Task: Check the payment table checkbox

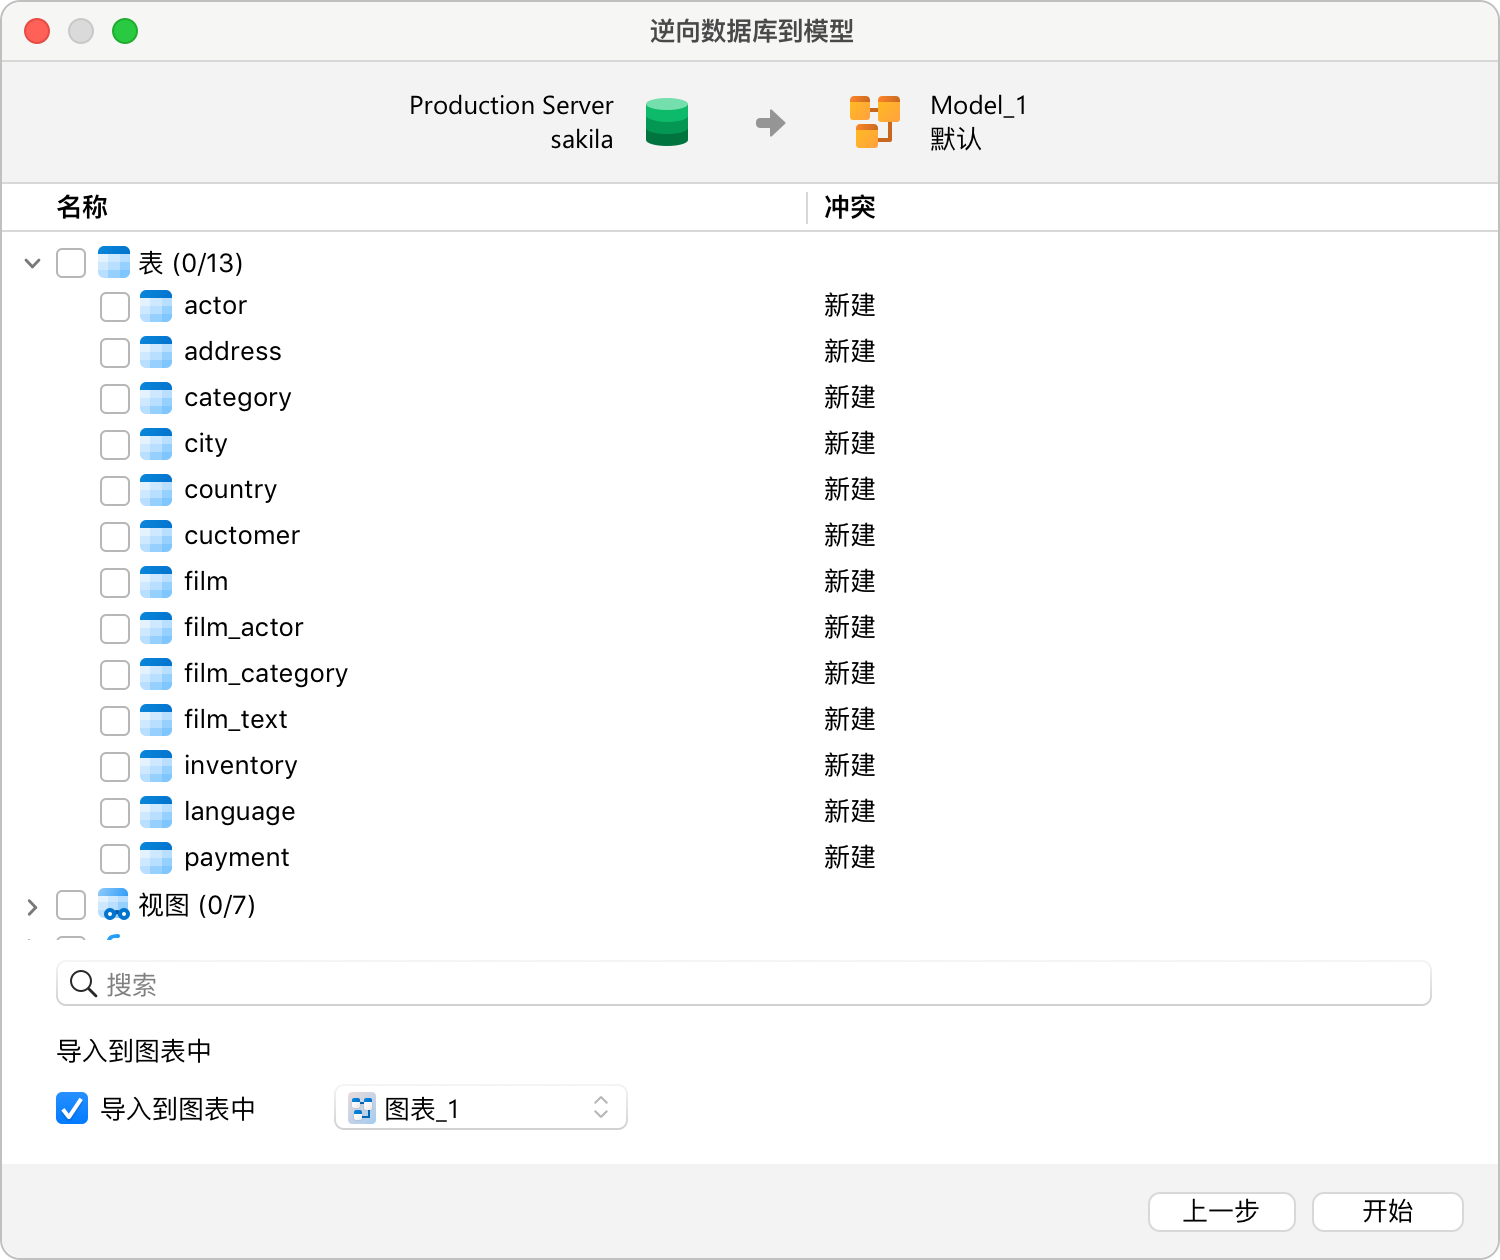Action: click(115, 859)
